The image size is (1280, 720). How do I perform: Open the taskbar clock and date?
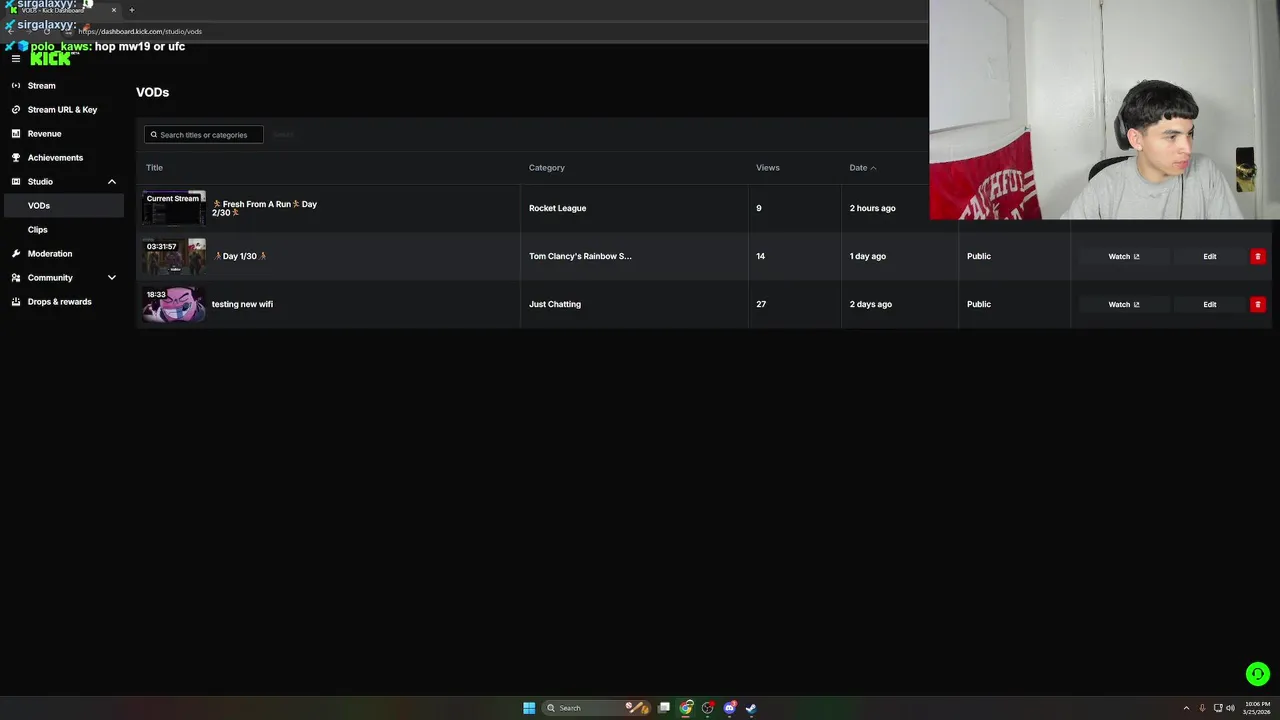pos(1257,708)
